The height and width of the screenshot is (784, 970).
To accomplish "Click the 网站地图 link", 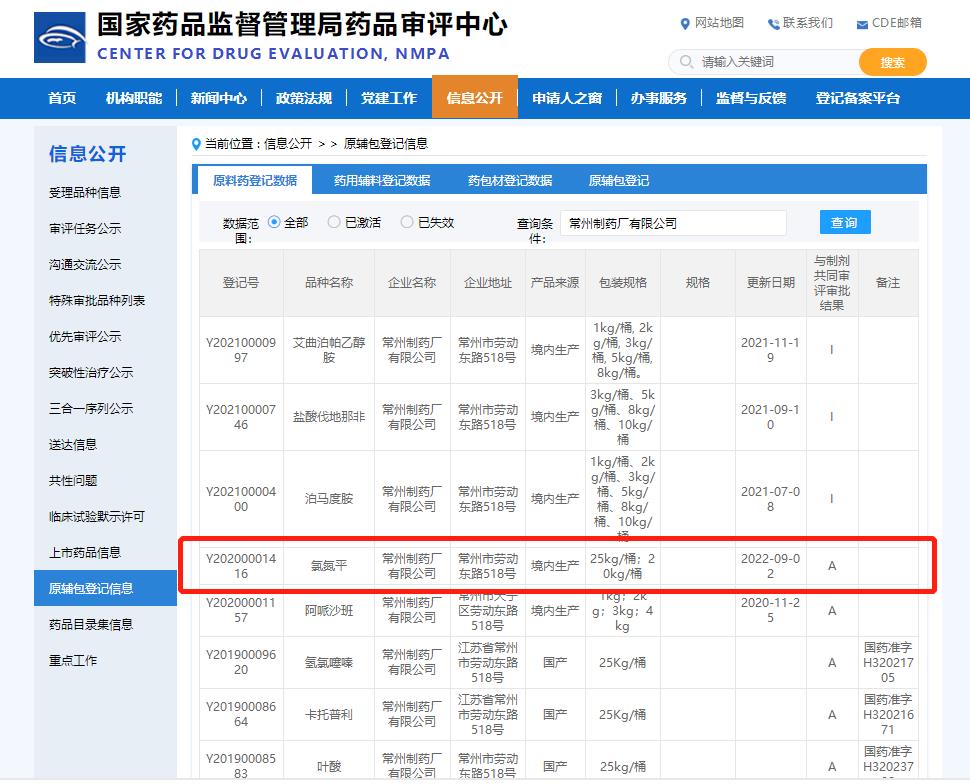I will pyautogui.click(x=719, y=23).
